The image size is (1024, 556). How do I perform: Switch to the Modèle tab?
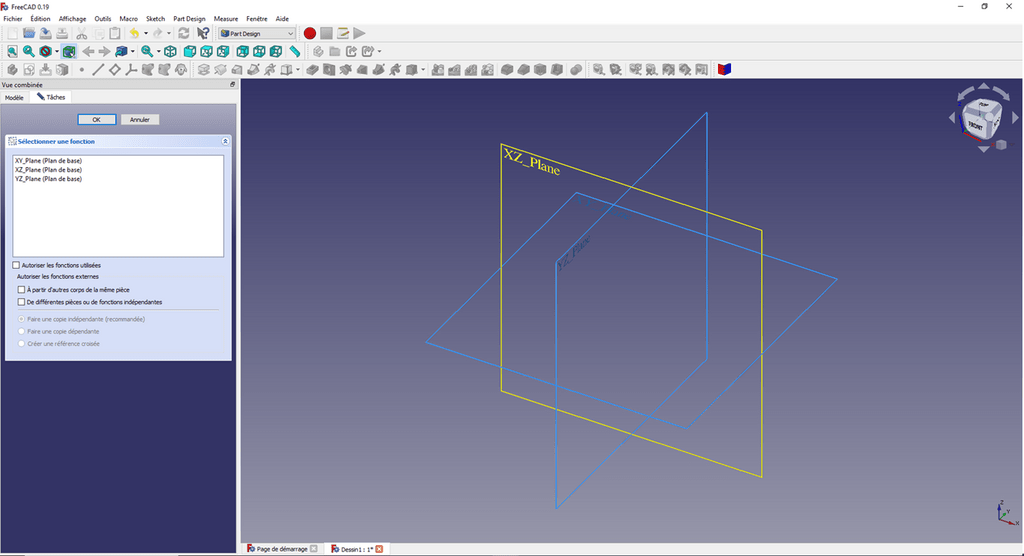coord(14,97)
